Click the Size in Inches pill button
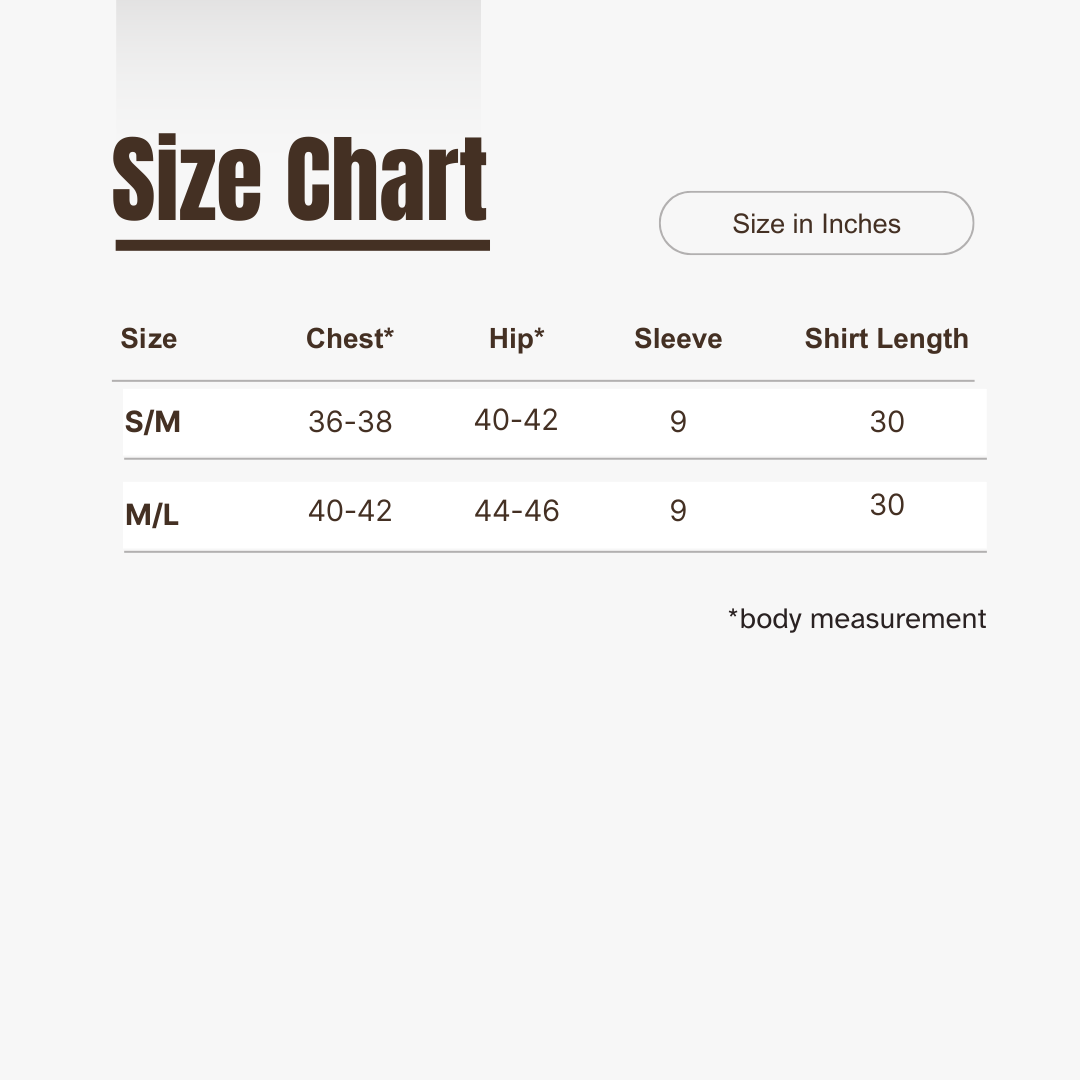1080x1080 pixels. 816,223
